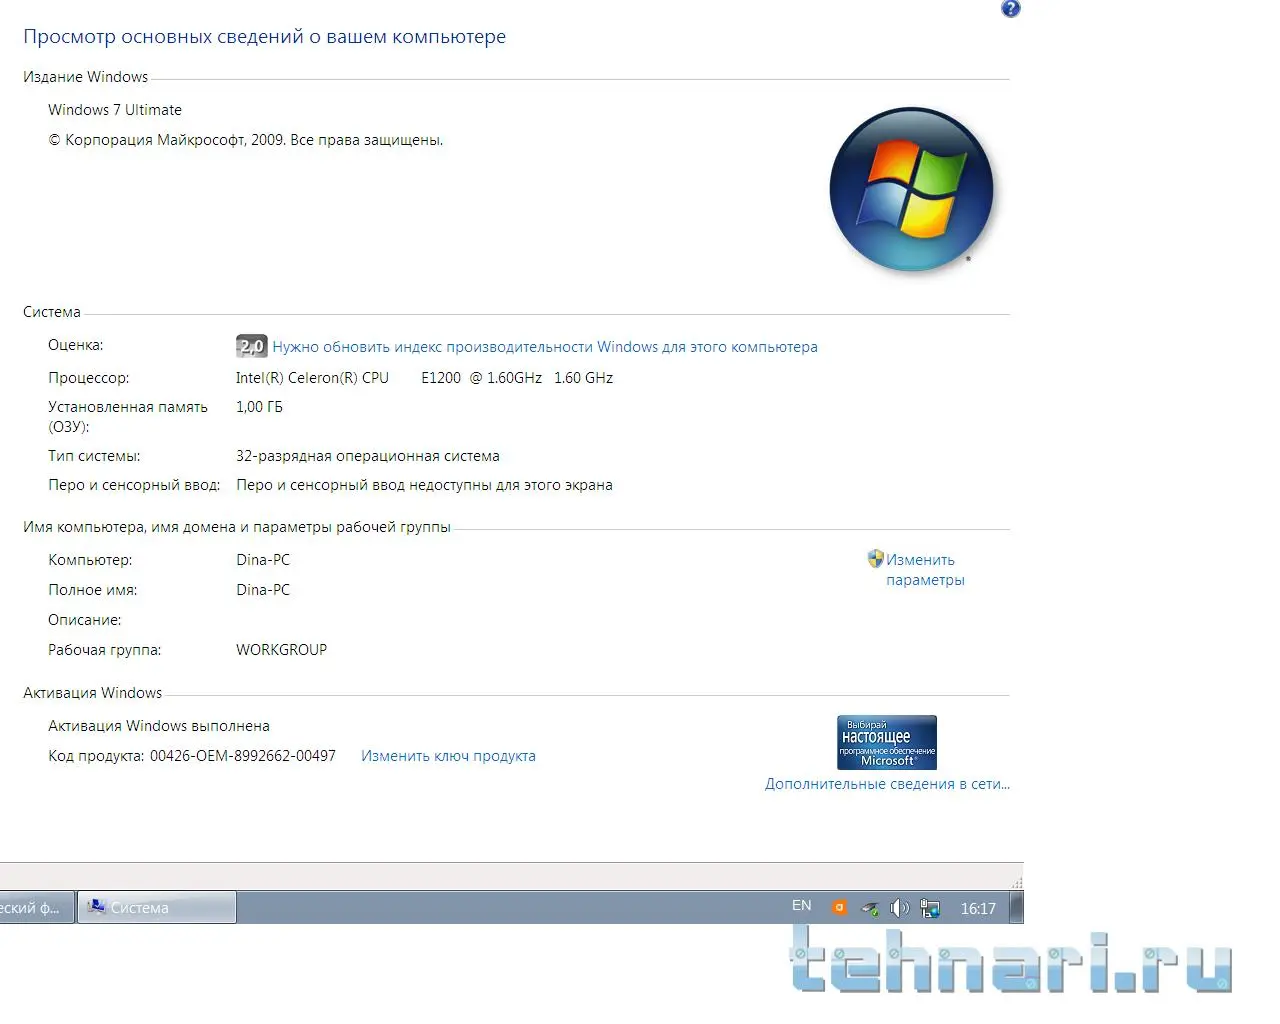Click the EN language indicator
The height and width of the screenshot is (1024, 1280).
click(x=802, y=905)
